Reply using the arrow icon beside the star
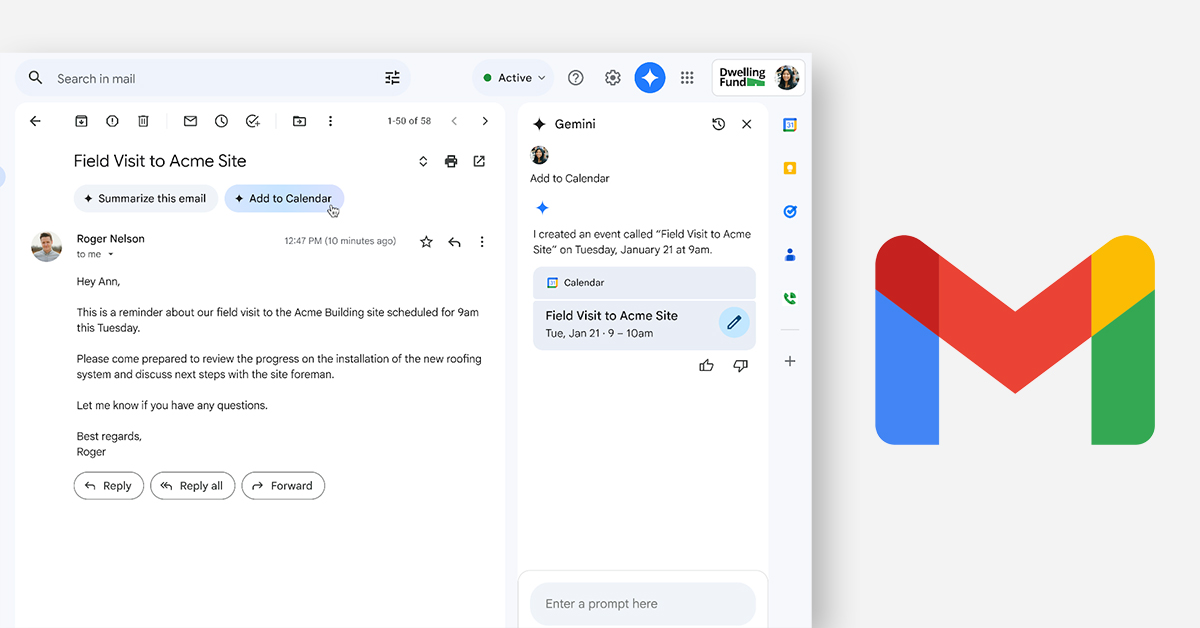 pos(454,242)
